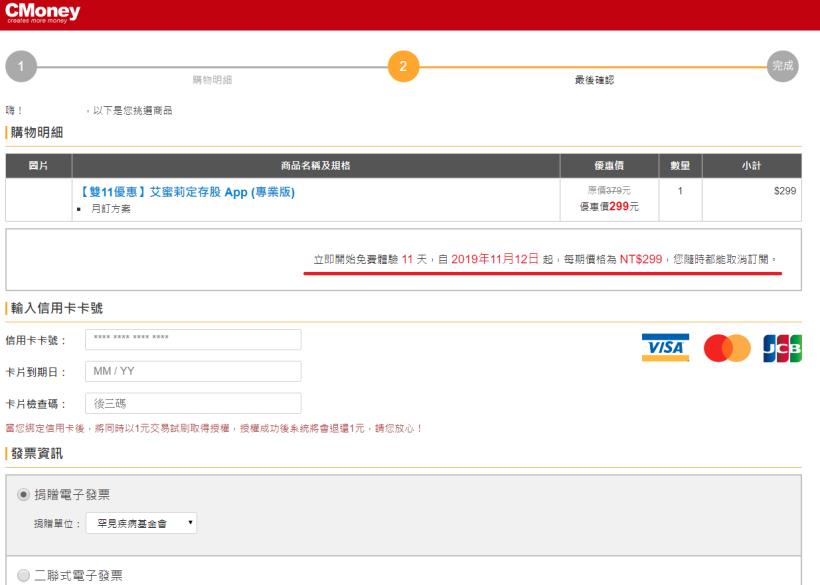Select the 二聯式電子發票 radio button
The width and height of the screenshot is (820, 585).
[x=23, y=576]
